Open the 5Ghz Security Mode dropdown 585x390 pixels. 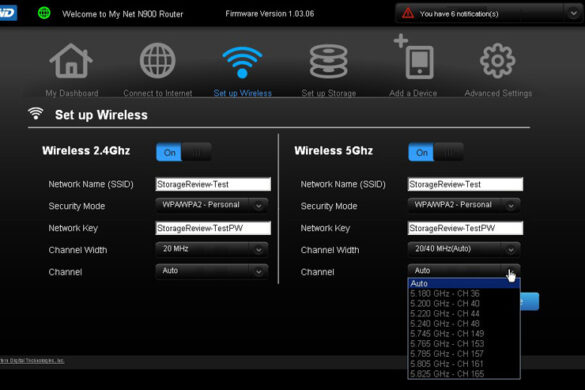point(464,205)
